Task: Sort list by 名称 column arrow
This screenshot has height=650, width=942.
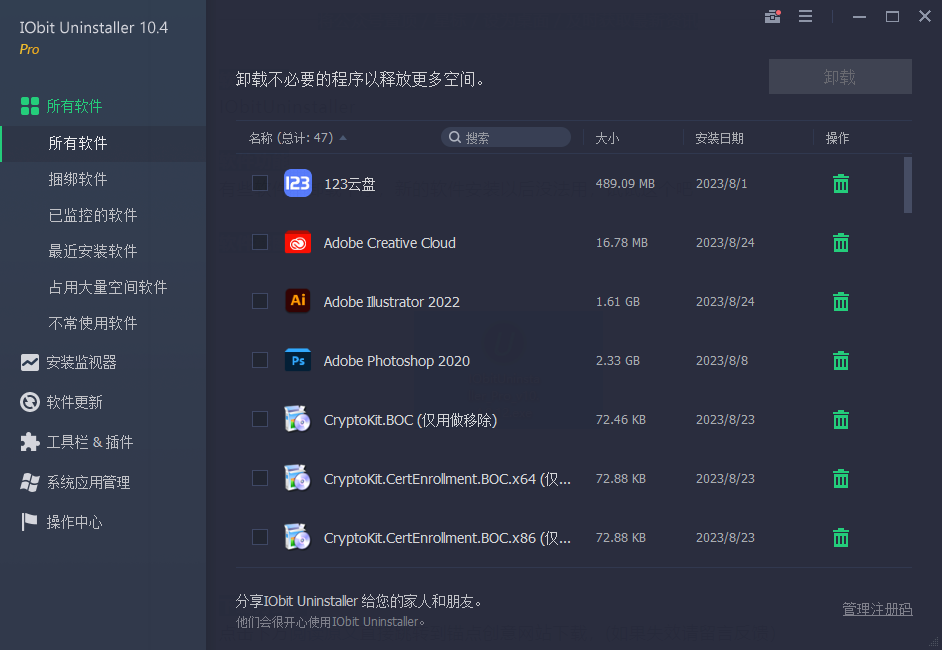Action: coord(343,138)
